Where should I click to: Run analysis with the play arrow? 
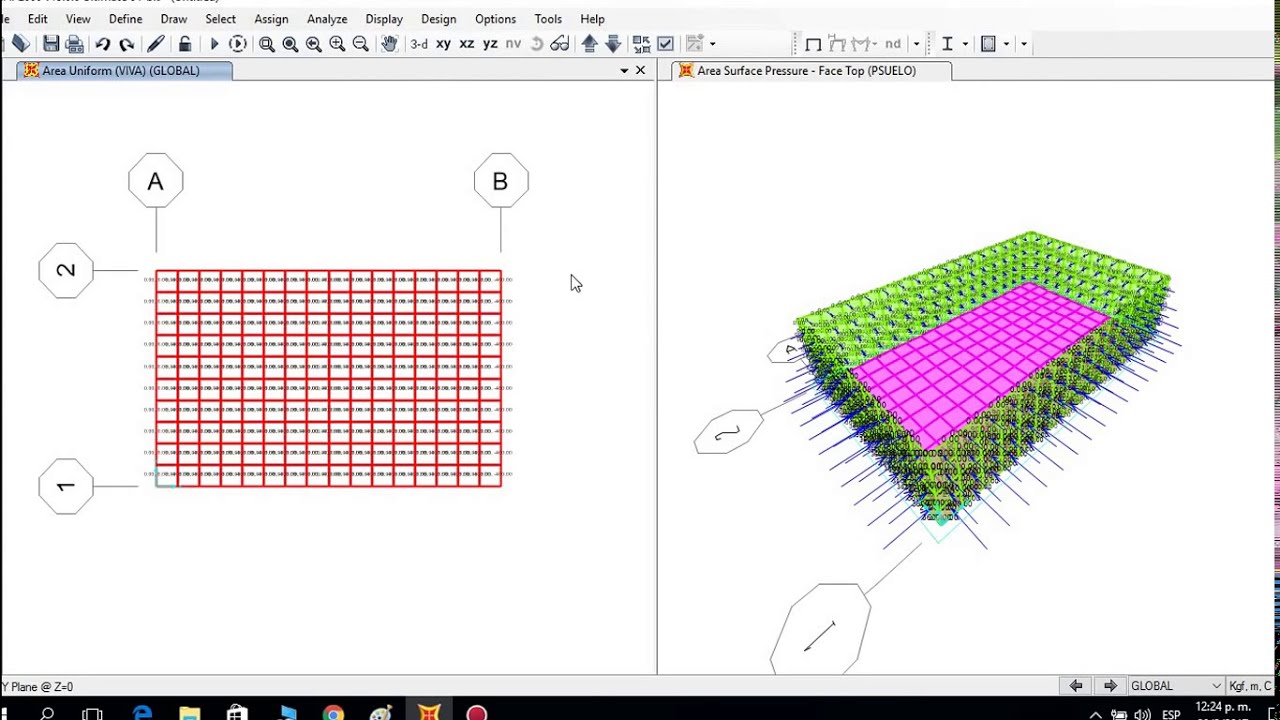point(213,44)
